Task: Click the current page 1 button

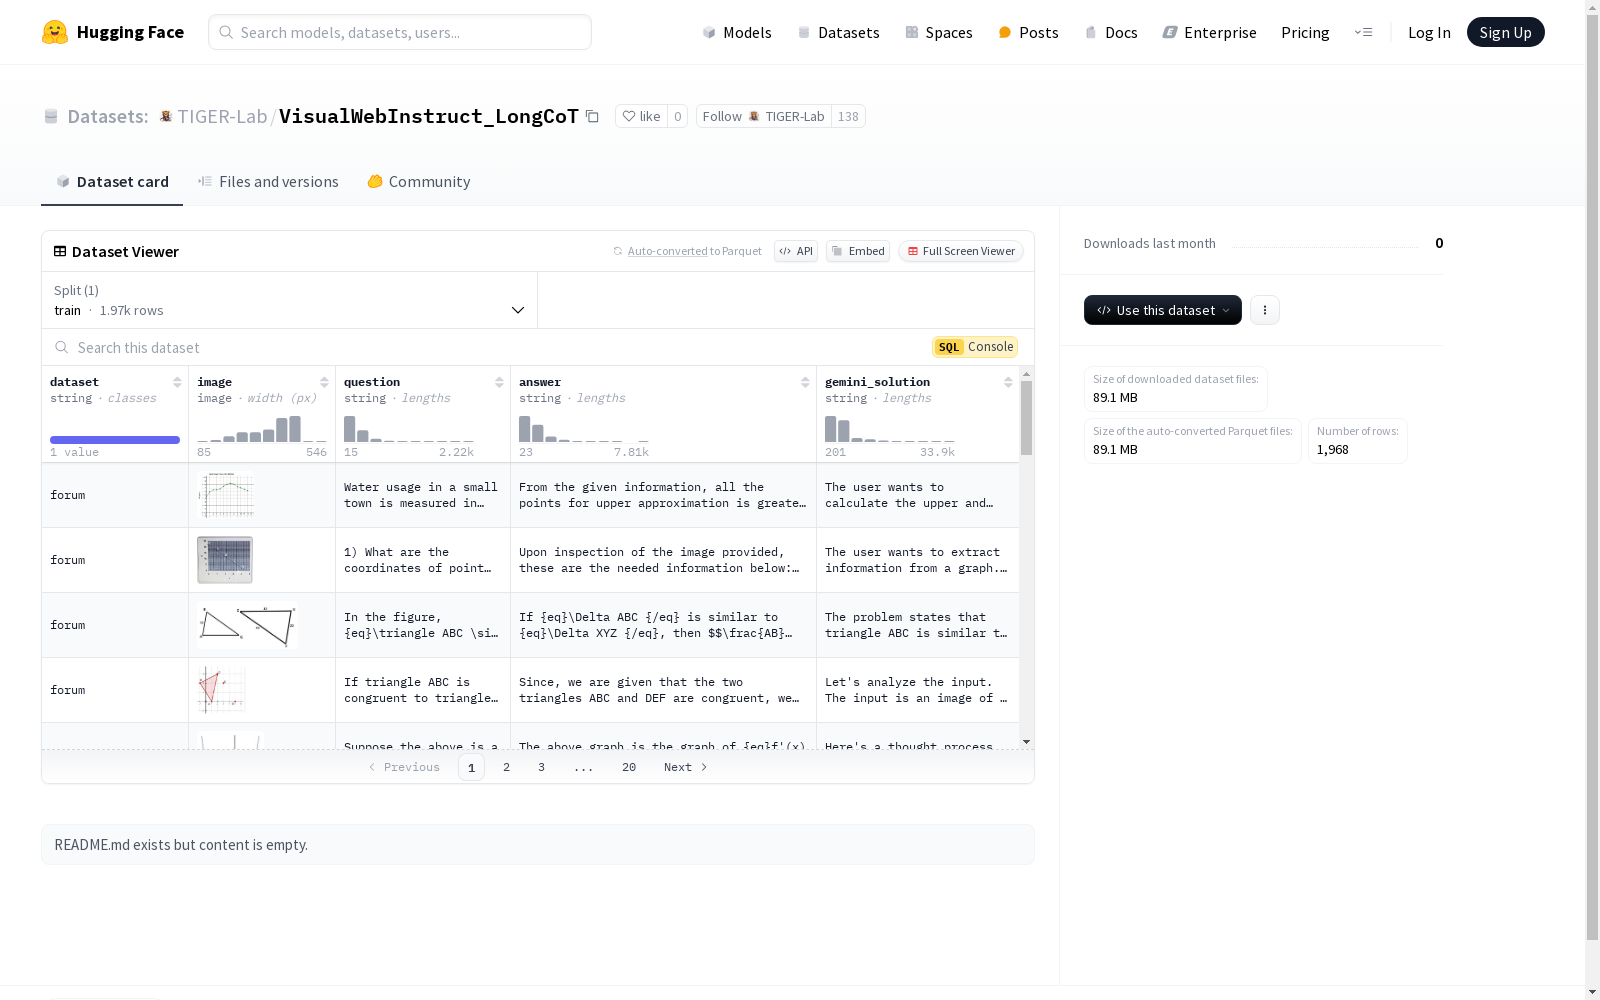Action: tap(471, 767)
